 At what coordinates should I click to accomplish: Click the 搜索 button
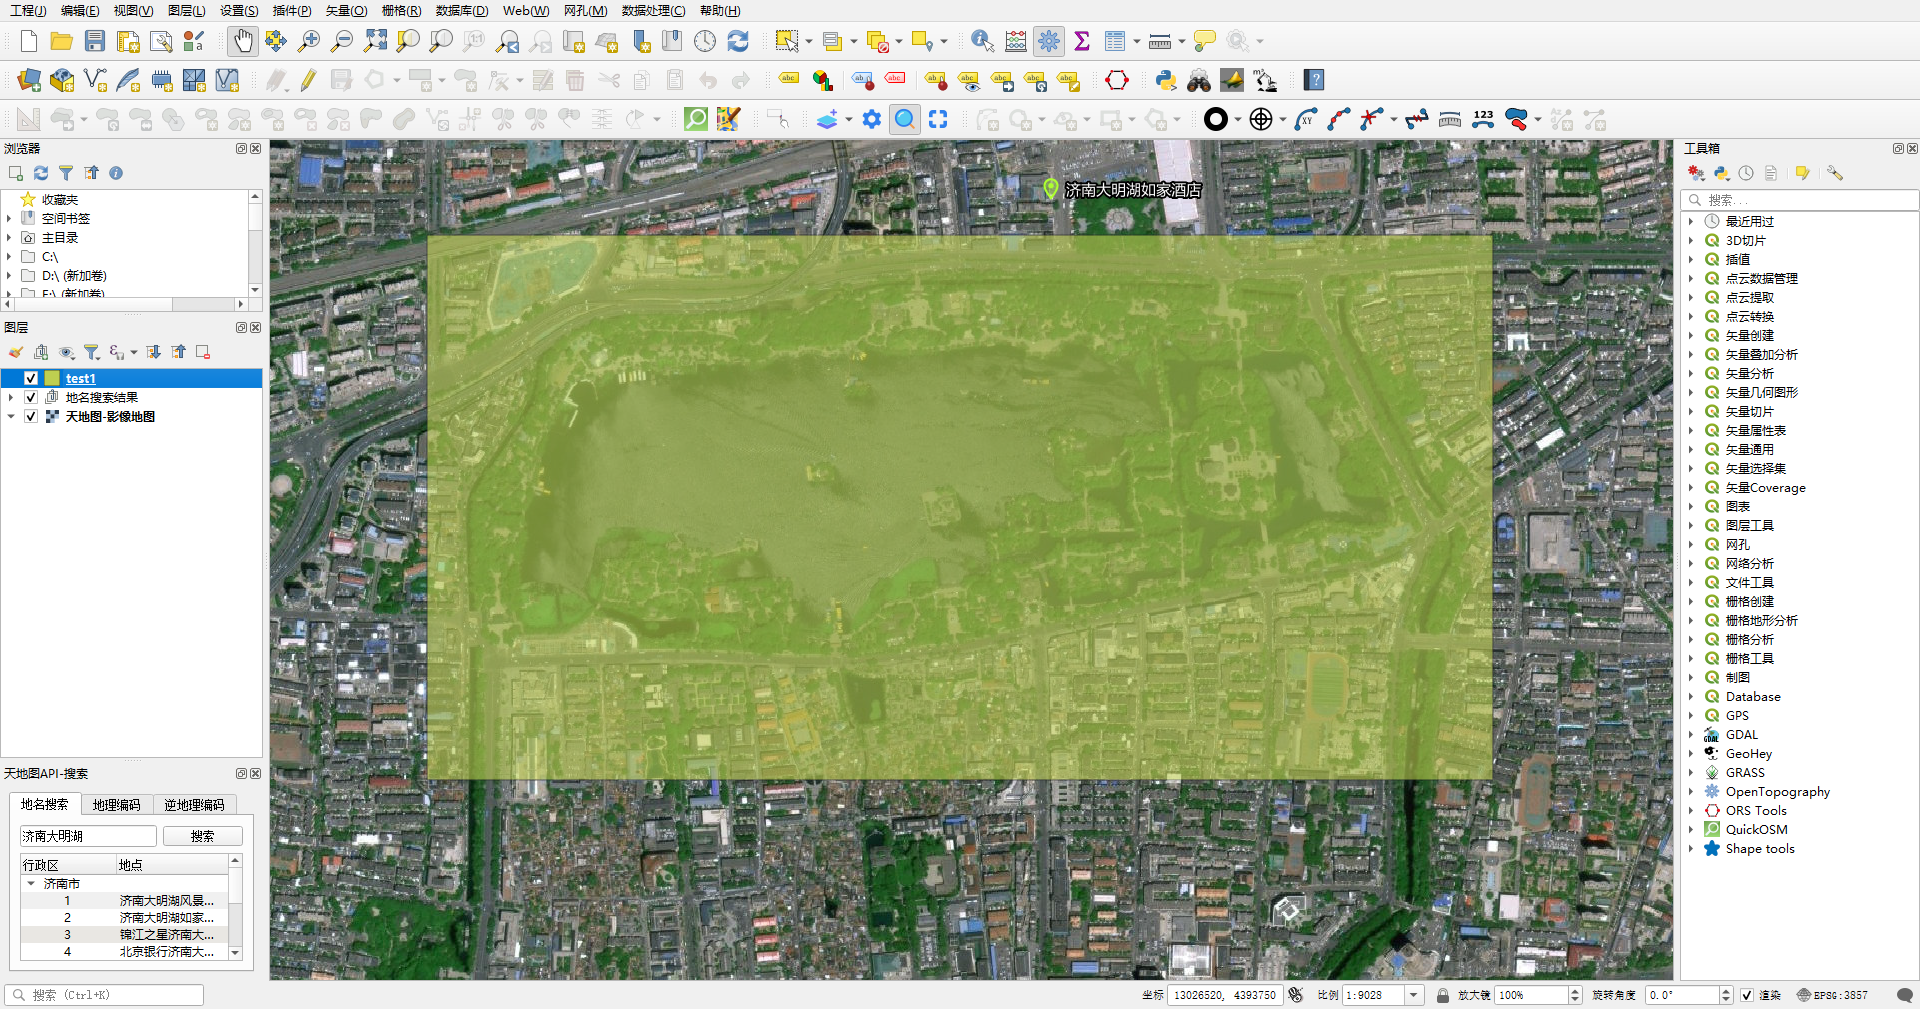click(203, 836)
